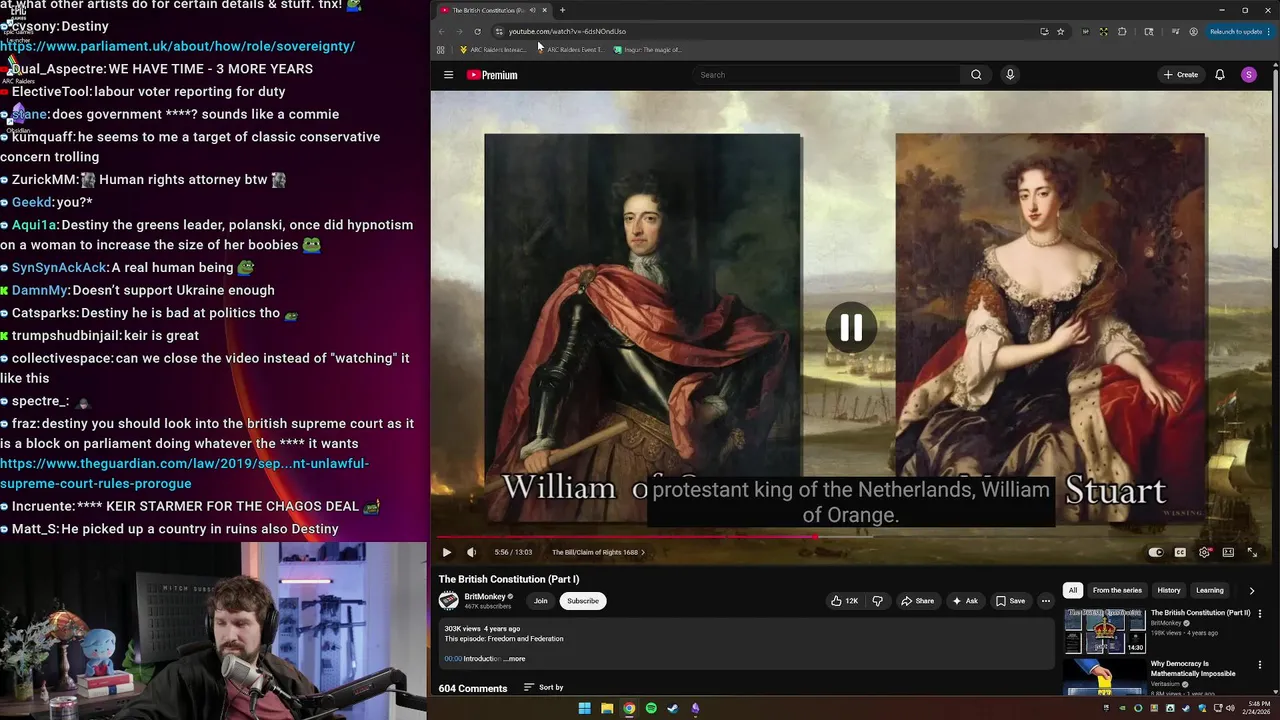Image resolution: width=1280 pixels, height=720 pixels.
Task: Play the video from the player bar
Action: point(447,552)
